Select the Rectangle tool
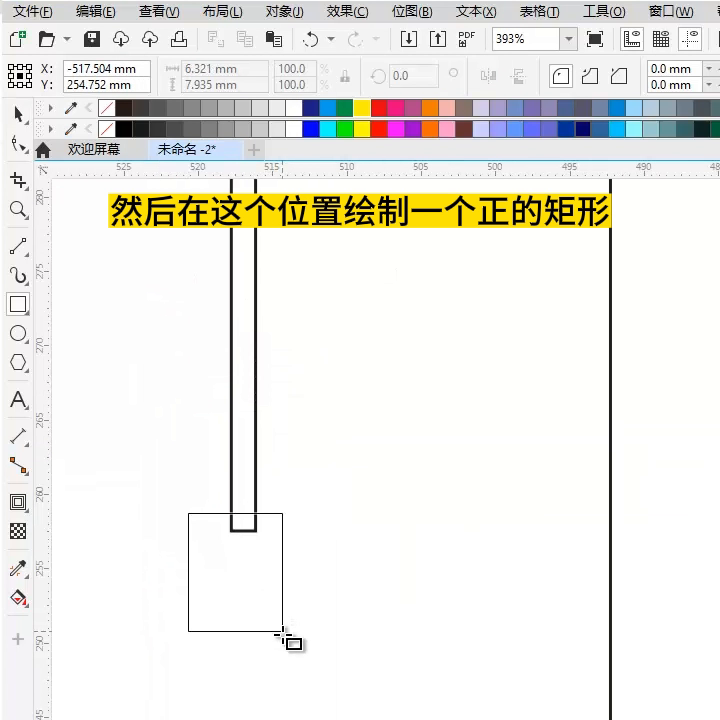720x720 pixels. click(18, 304)
